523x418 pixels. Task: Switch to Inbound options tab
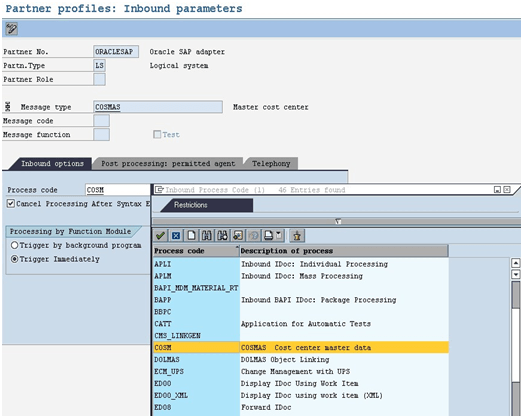(x=52, y=163)
